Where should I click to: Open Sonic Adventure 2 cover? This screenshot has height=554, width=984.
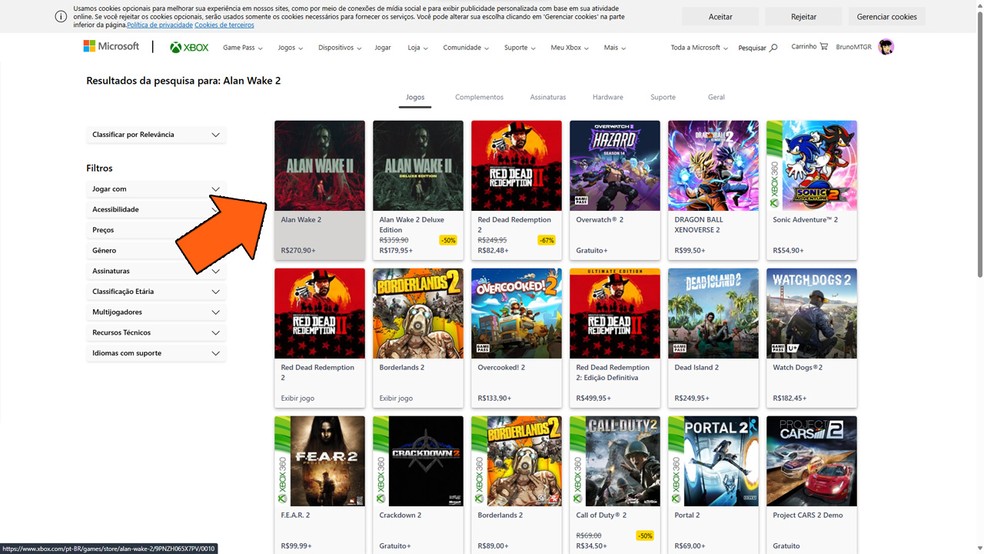pos(811,166)
